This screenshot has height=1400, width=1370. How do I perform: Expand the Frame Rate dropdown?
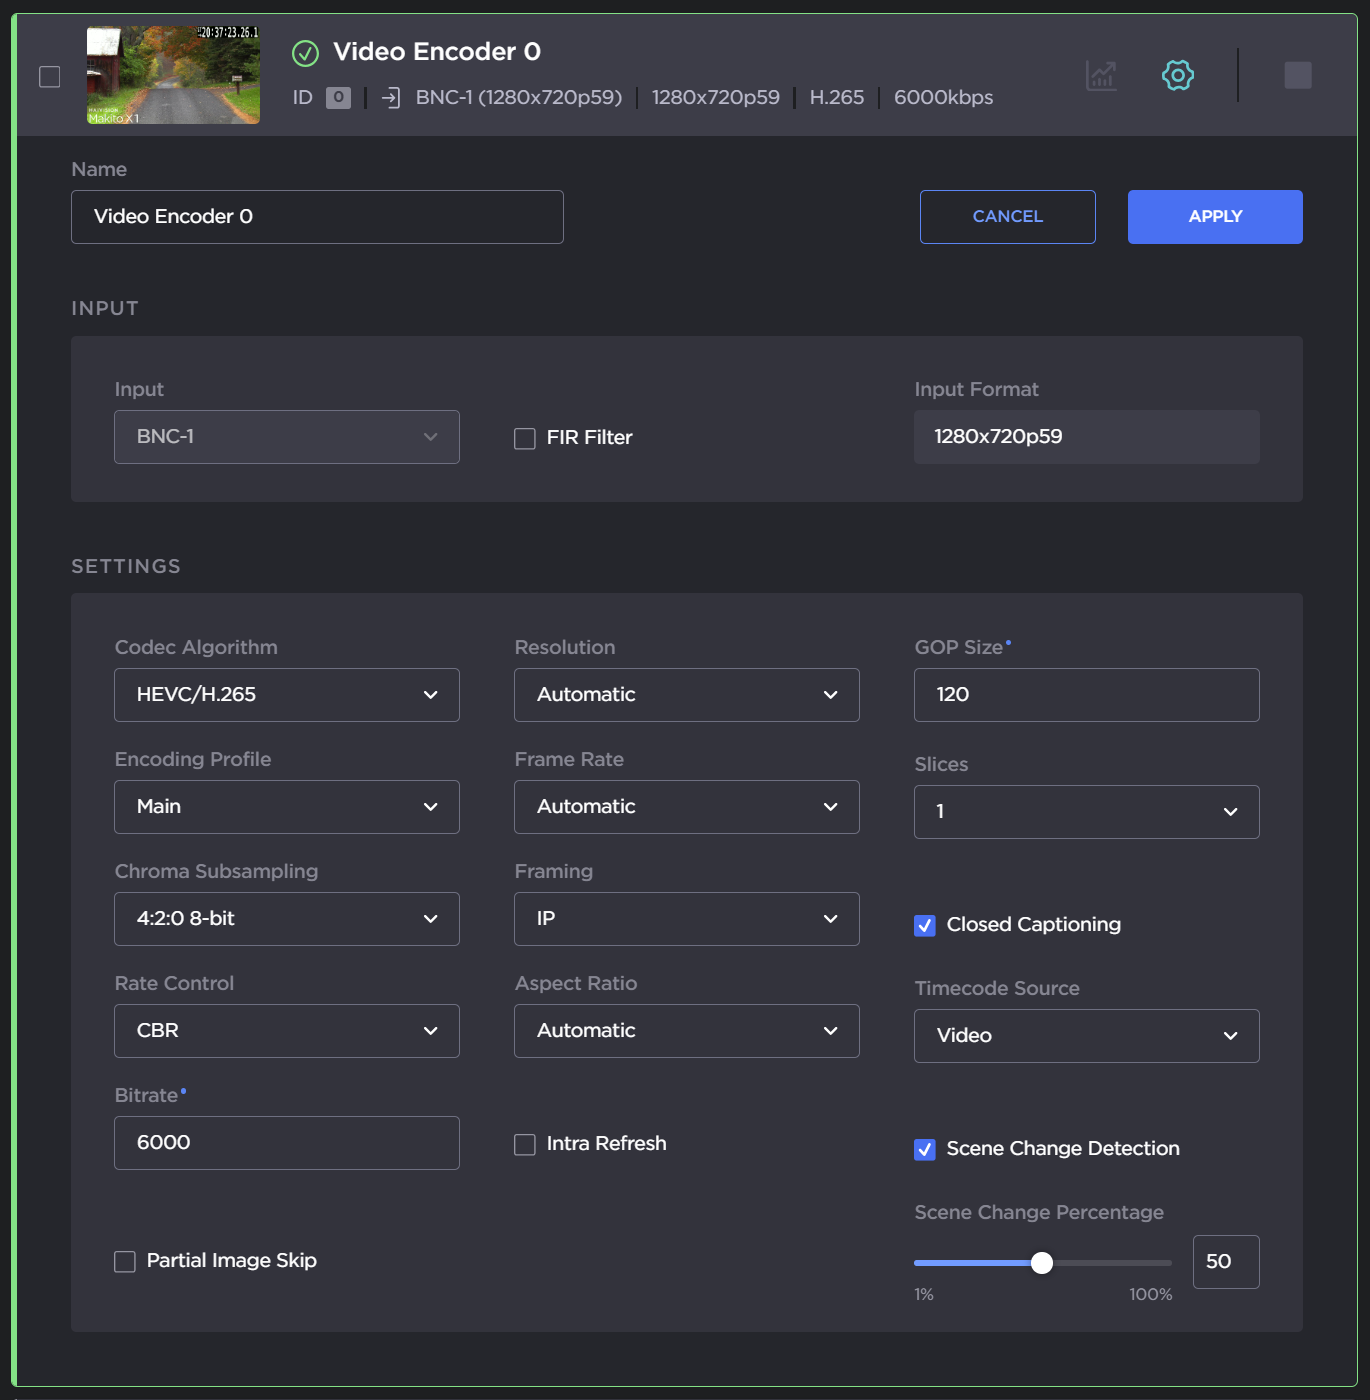tap(686, 807)
